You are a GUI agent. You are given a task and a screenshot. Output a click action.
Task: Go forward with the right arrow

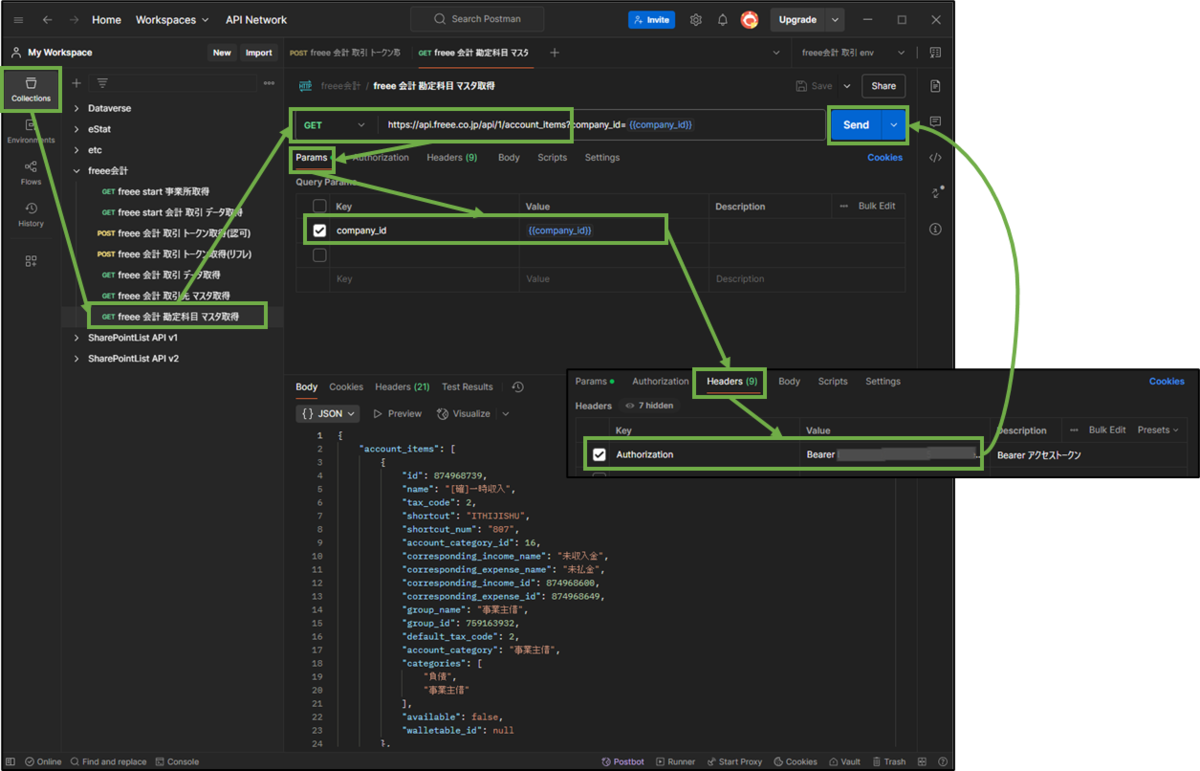[x=73, y=20]
